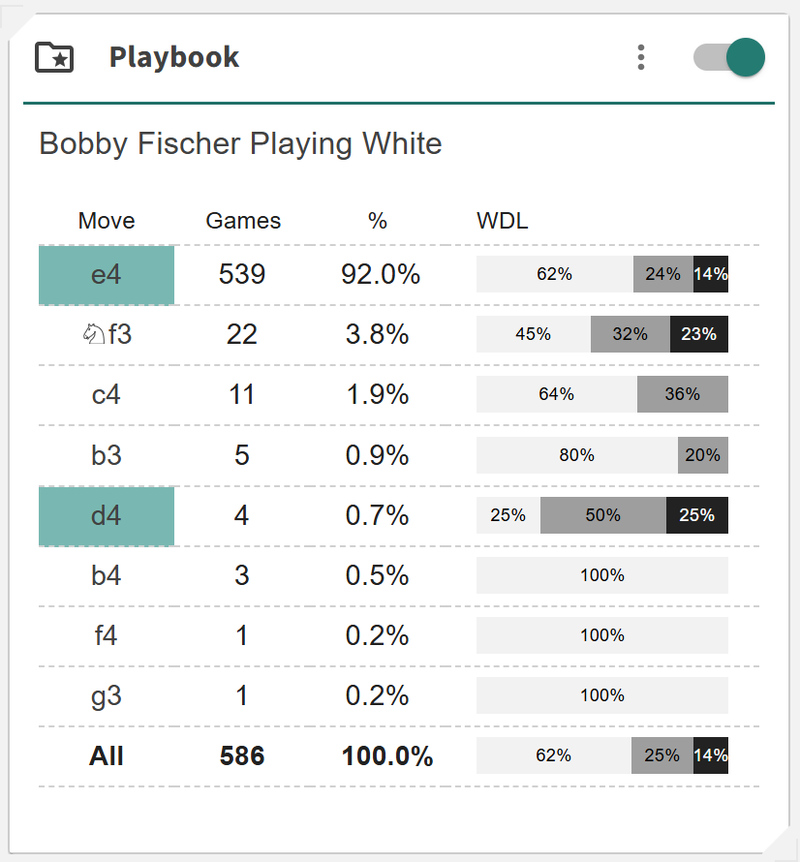Sort by the Games column header
Image resolution: width=800 pixels, height=862 pixels.
[x=243, y=221]
